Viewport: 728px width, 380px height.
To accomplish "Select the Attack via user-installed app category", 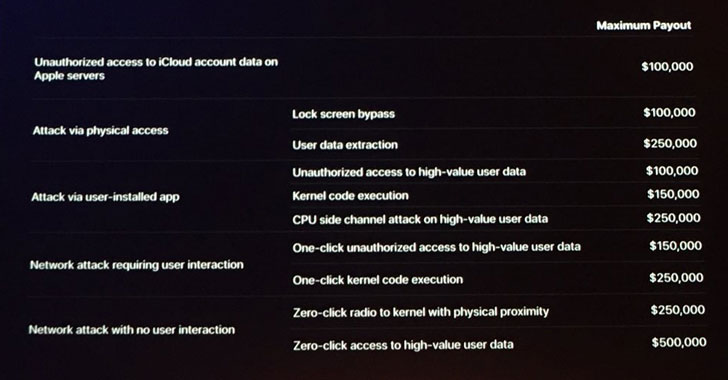I will [105, 197].
